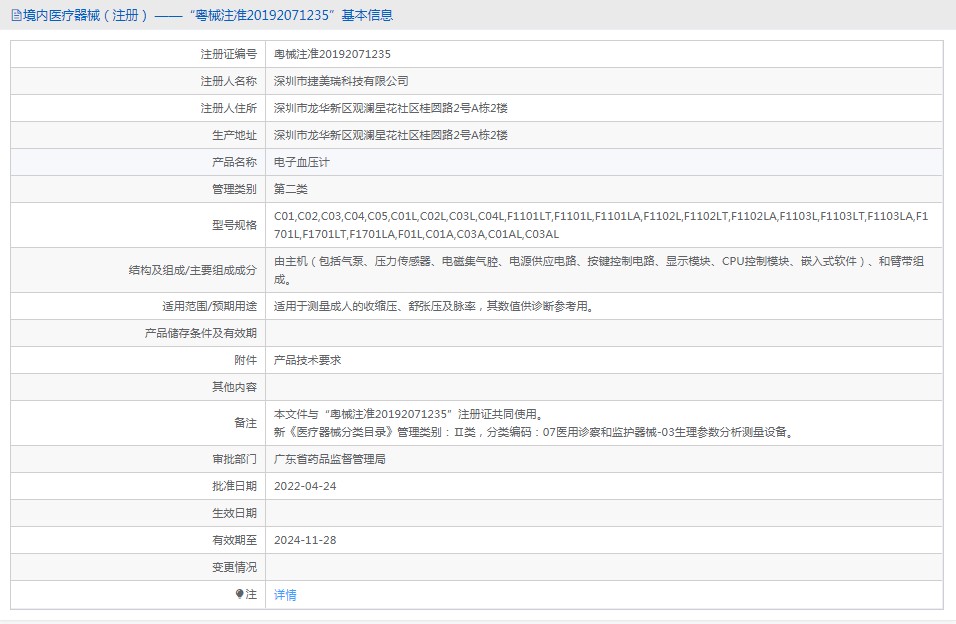Click the 注册人住所 label
The height and width of the screenshot is (624, 956).
pos(229,108)
